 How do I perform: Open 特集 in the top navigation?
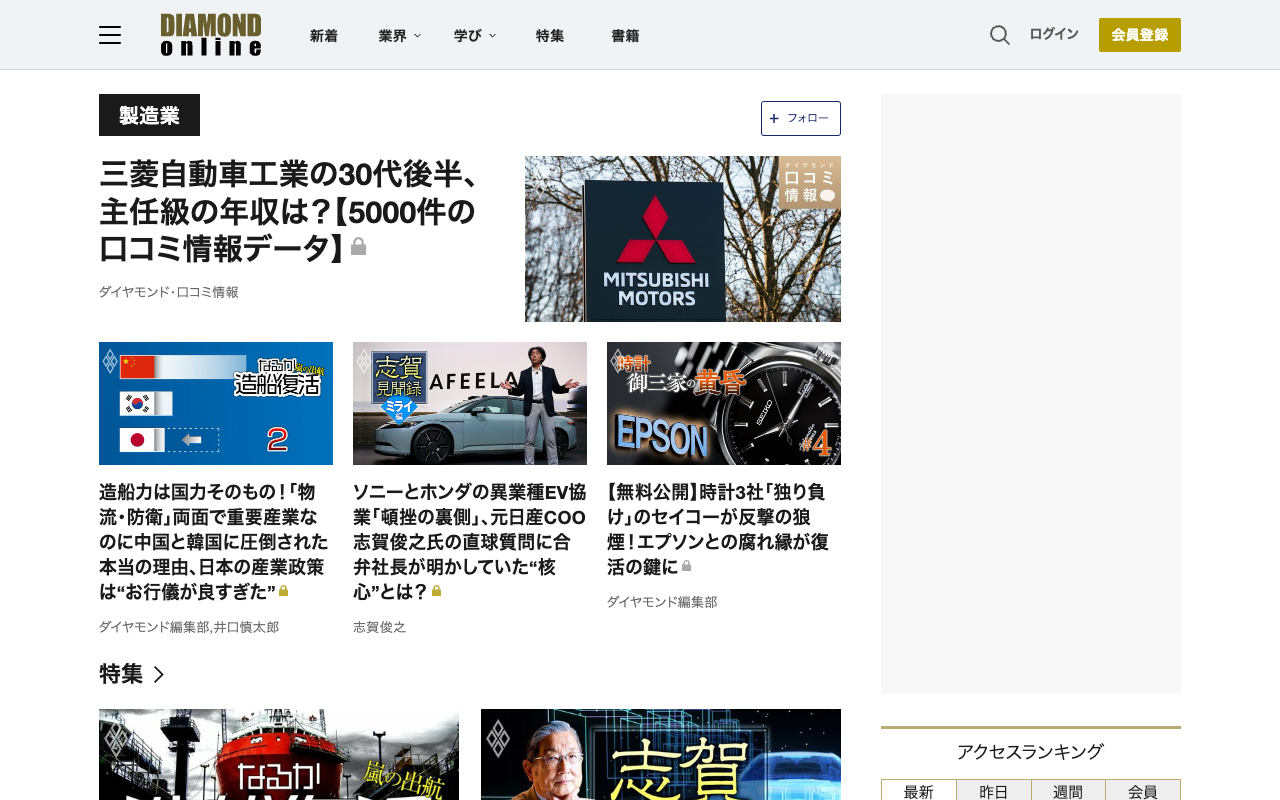[x=550, y=36]
